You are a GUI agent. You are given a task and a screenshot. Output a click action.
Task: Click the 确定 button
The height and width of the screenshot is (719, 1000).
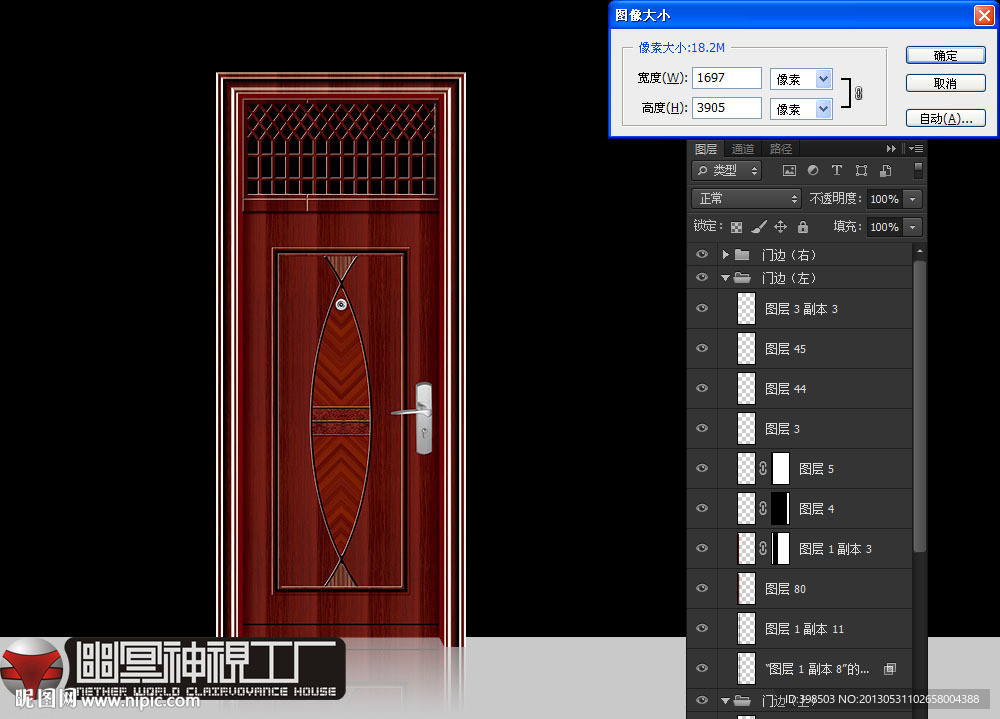[946, 56]
